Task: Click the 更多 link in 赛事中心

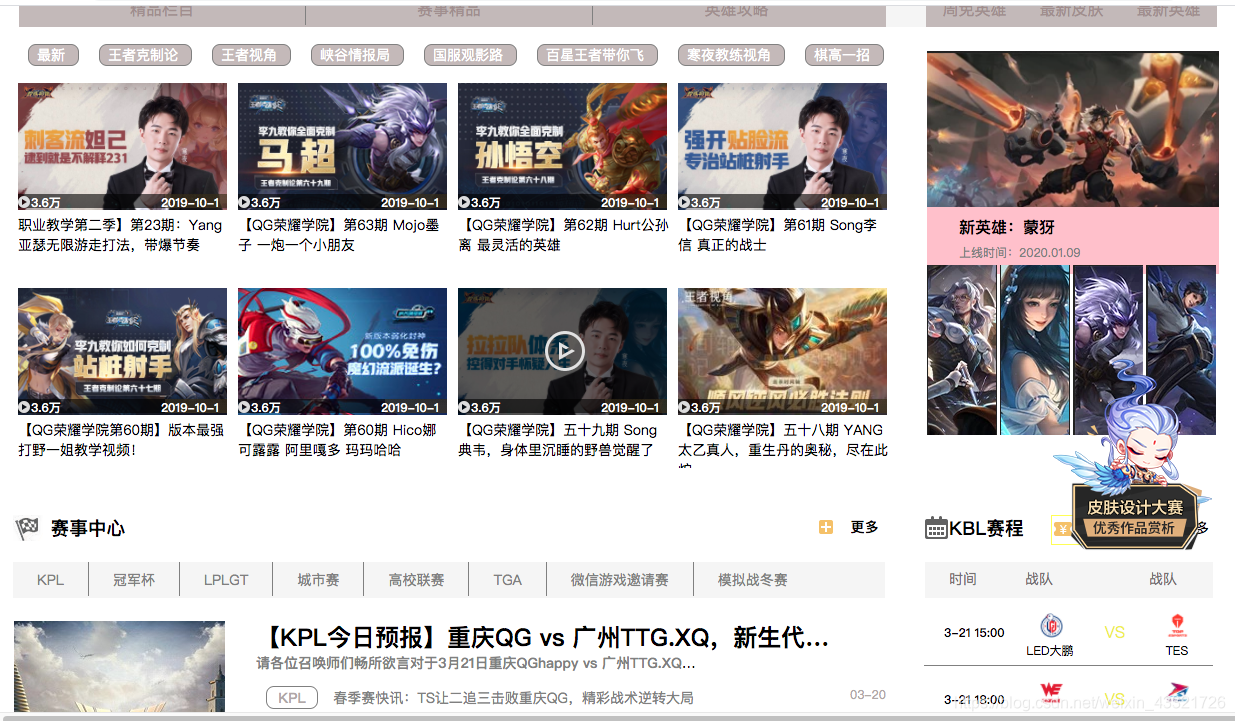Action: coord(865,527)
